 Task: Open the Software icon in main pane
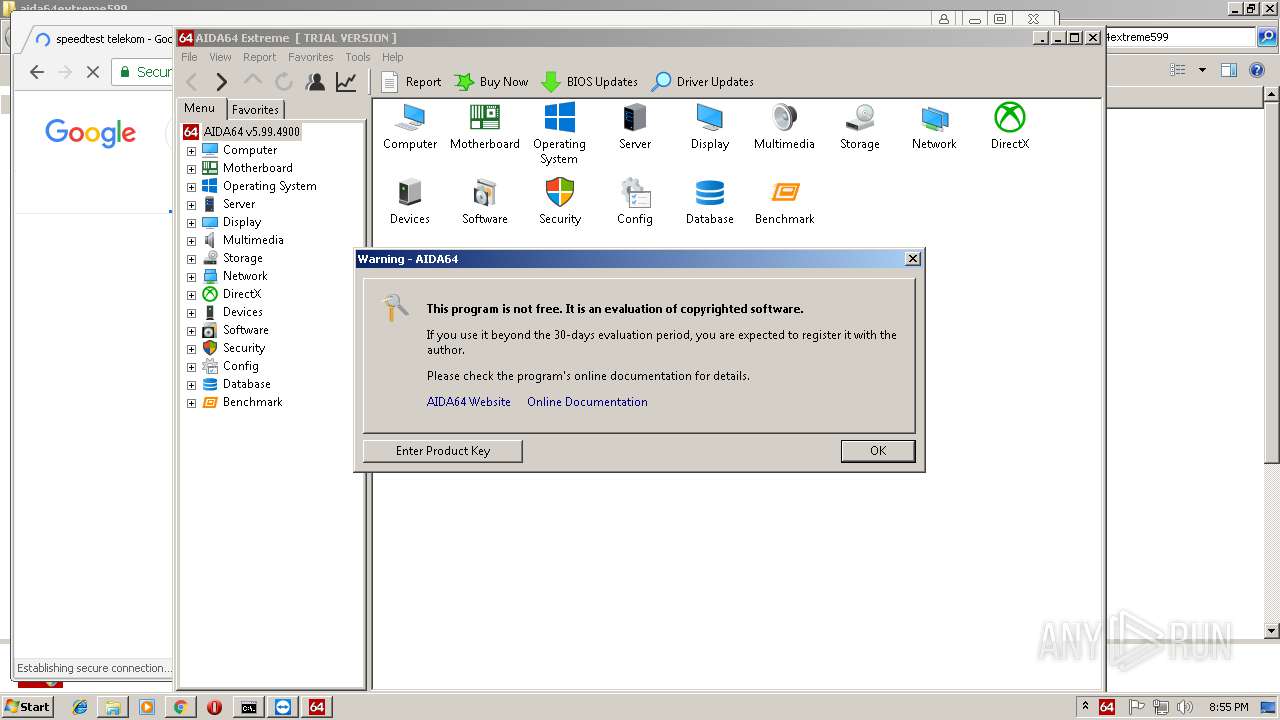pos(485,202)
